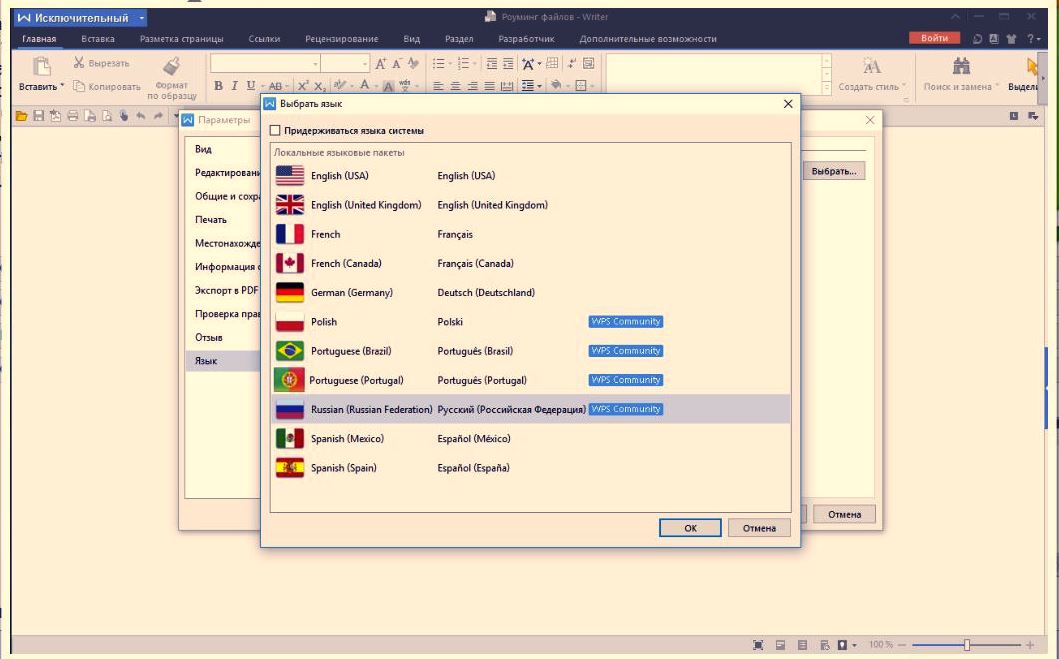This screenshot has width=1059, height=659.
Task: Click the zoom in plus button
Action: [1030, 645]
